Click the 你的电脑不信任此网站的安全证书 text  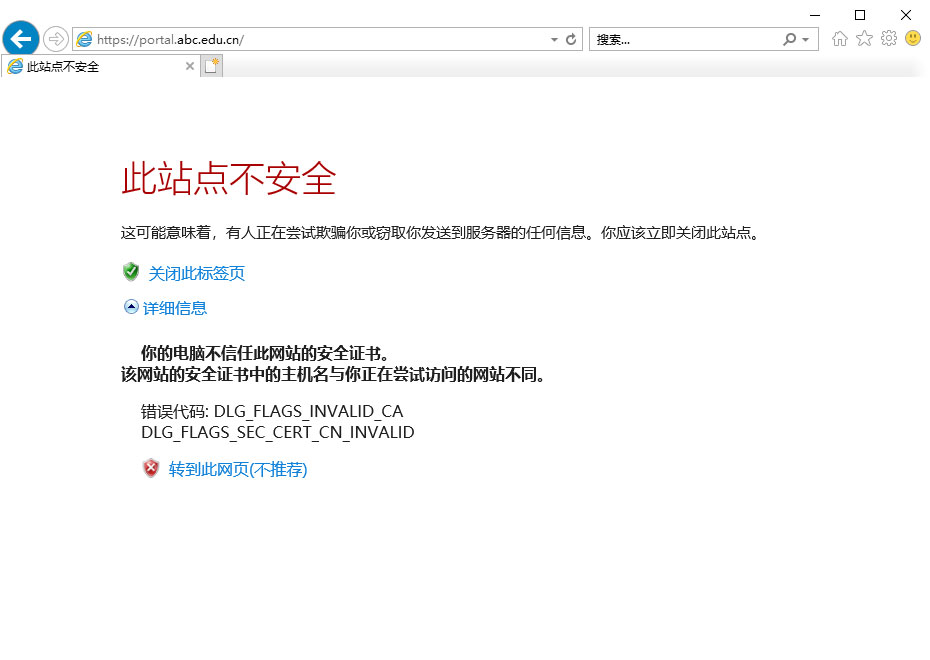tap(265, 353)
